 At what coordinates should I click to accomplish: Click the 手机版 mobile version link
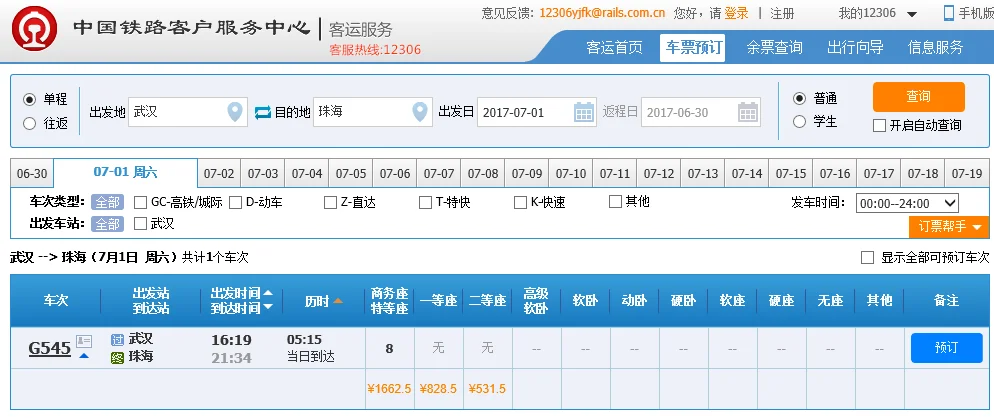pos(976,13)
